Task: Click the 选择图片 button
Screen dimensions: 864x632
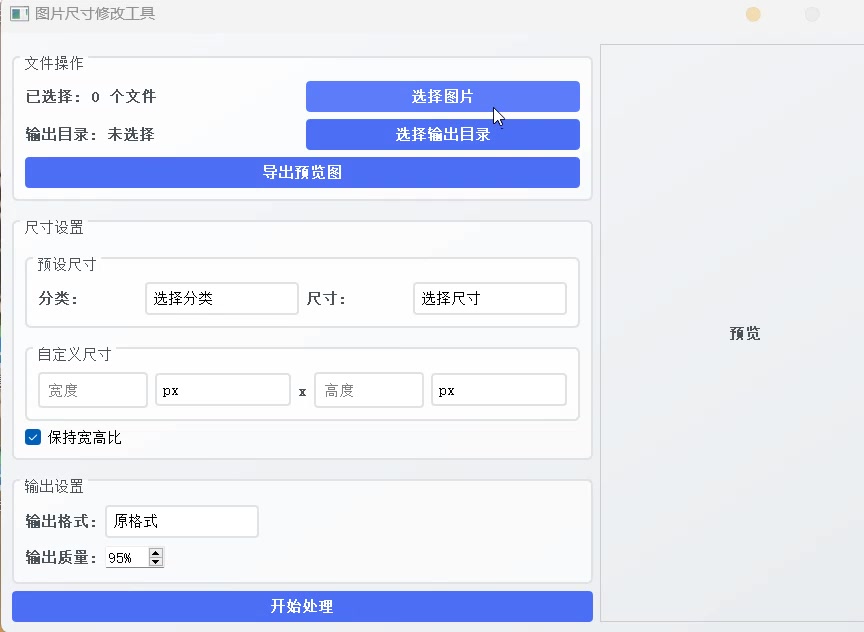Action: pyautogui.click(x=442, y=96)
